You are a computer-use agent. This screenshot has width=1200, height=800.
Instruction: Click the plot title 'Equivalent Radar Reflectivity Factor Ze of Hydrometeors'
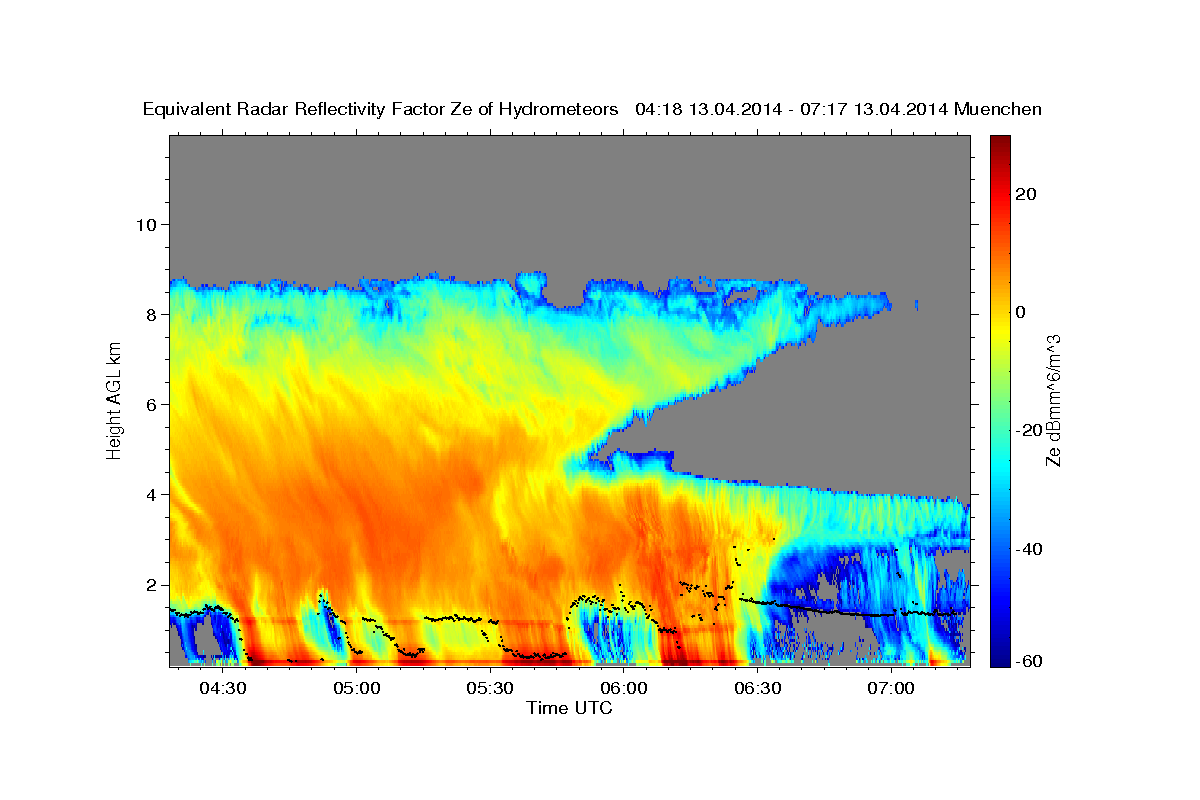pos(381,110)
